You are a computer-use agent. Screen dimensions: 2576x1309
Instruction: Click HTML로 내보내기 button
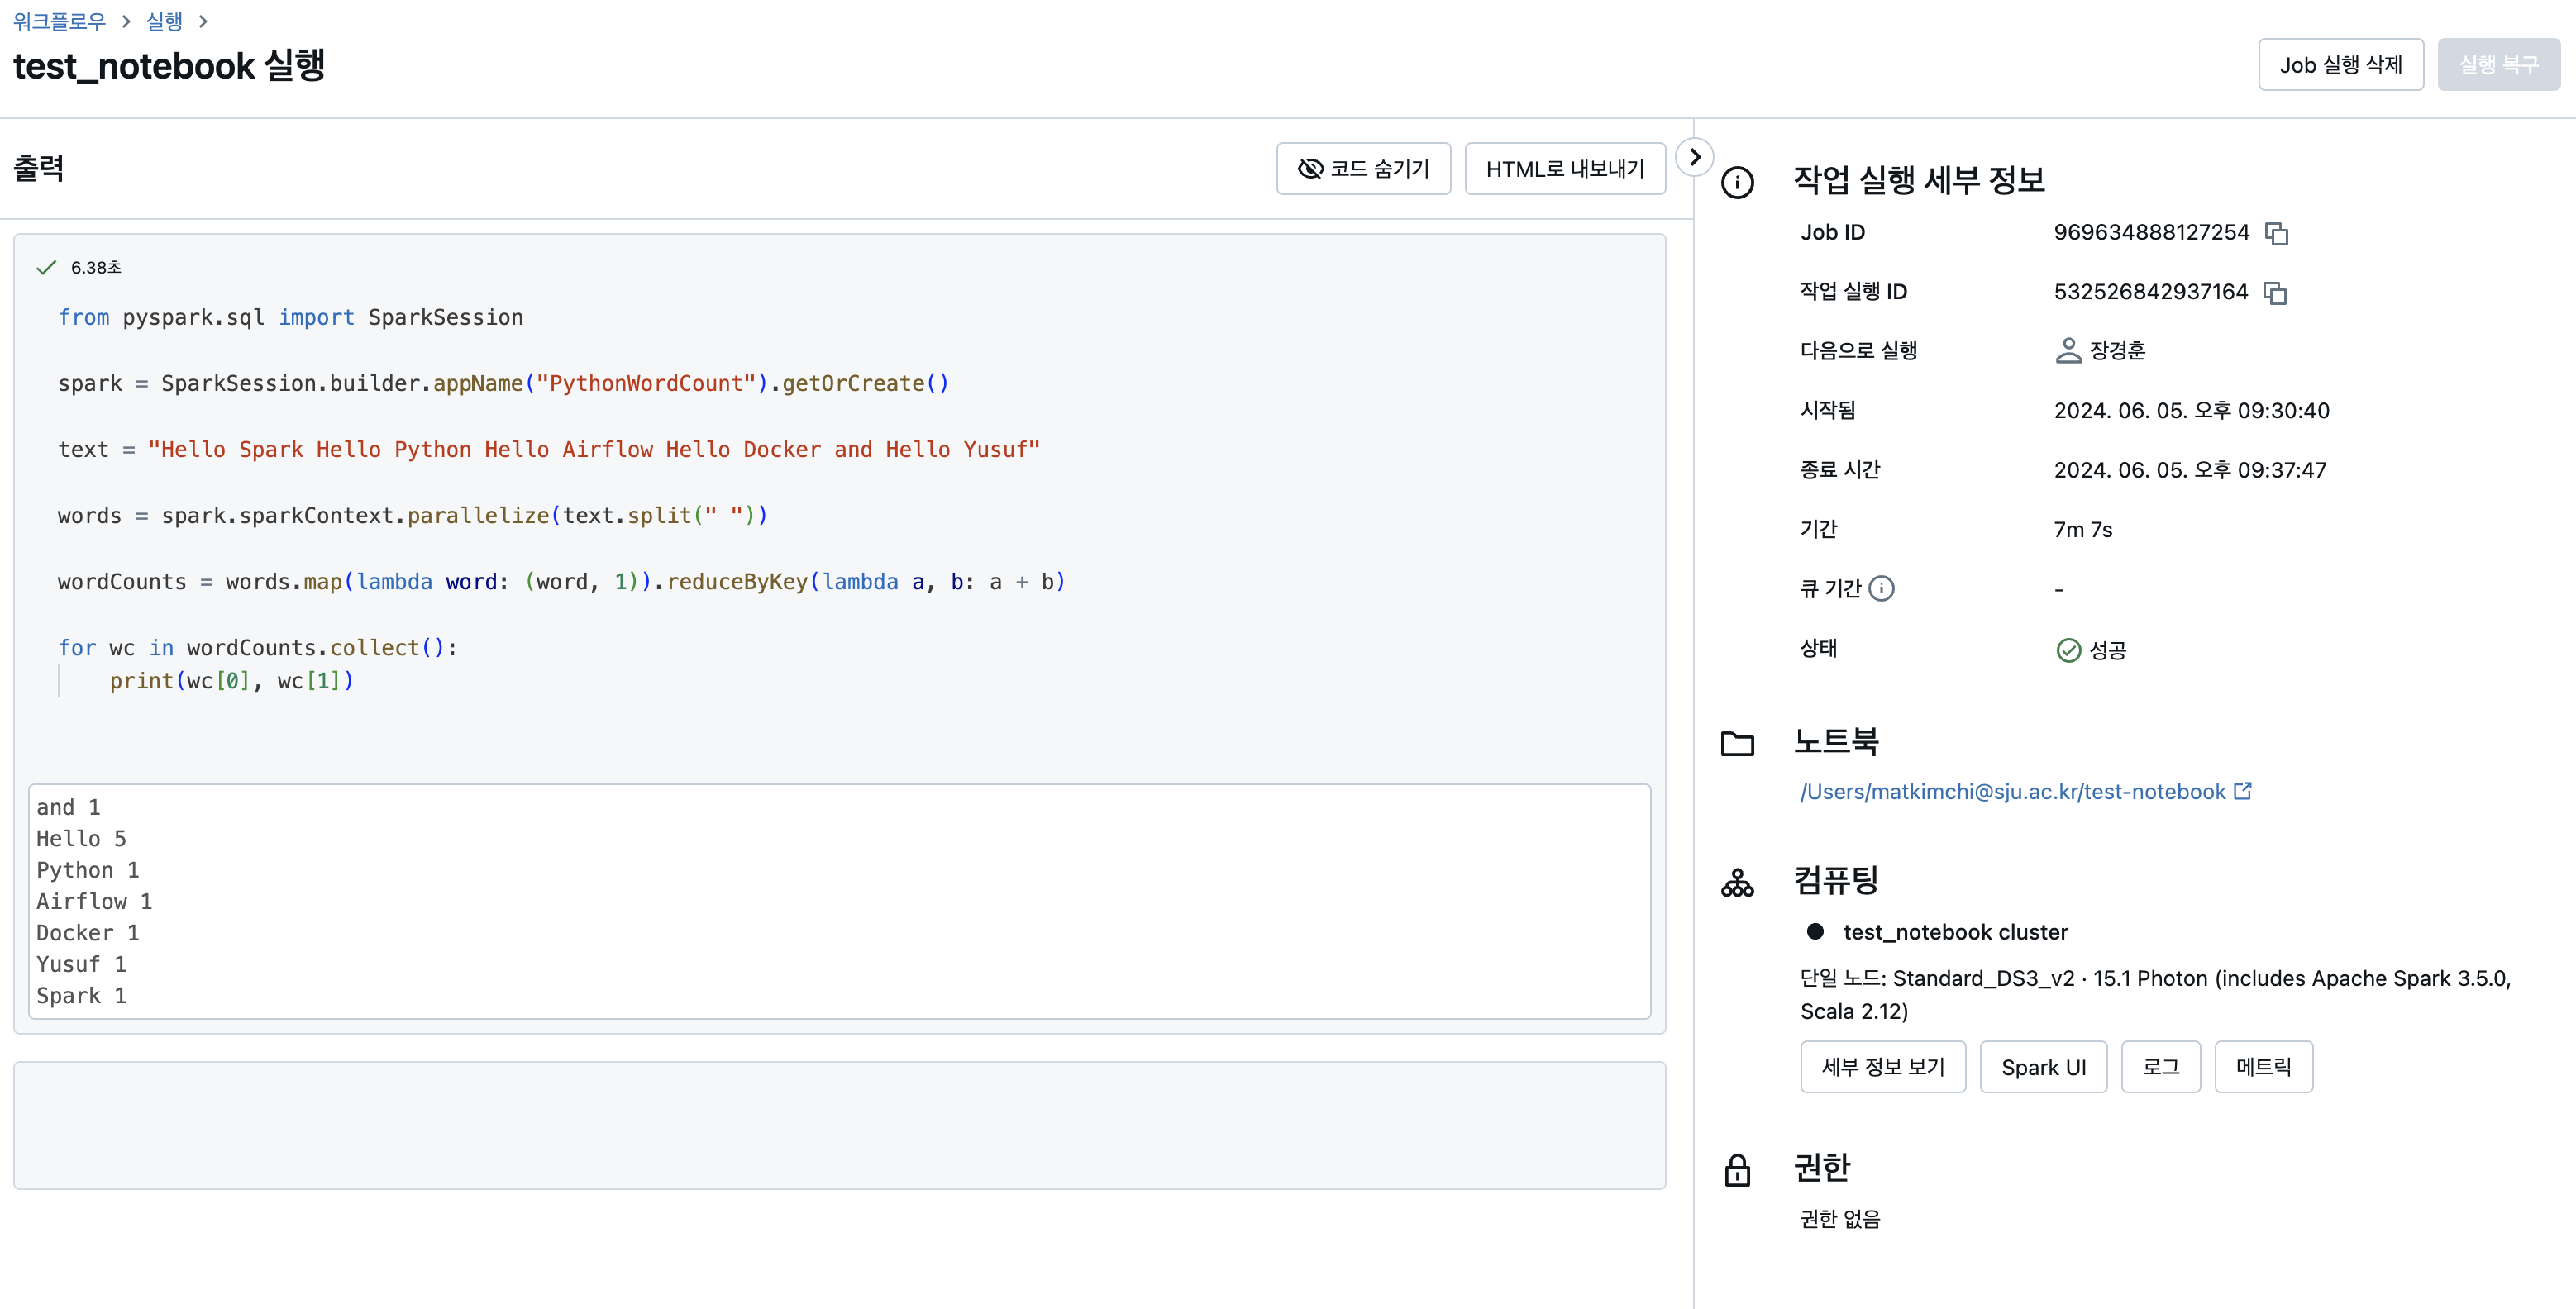1564,169
